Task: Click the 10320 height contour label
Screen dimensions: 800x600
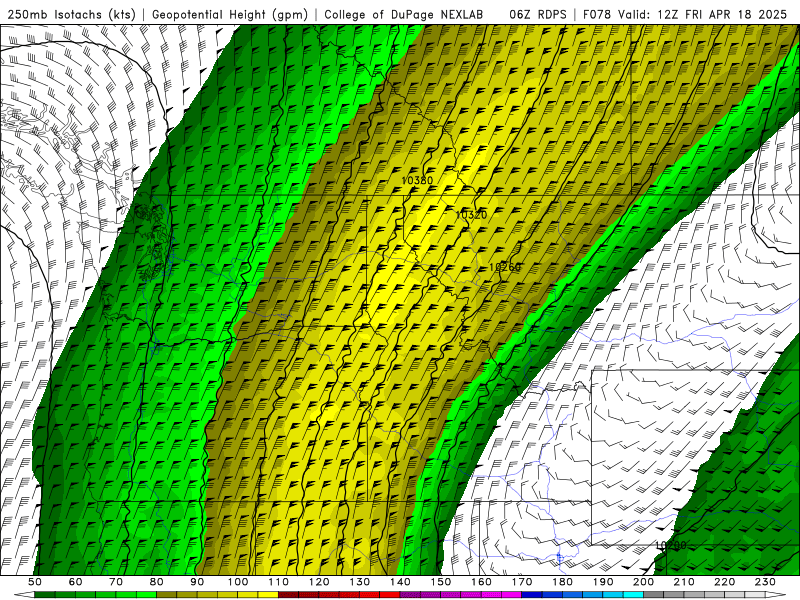Action: point(471,215)
